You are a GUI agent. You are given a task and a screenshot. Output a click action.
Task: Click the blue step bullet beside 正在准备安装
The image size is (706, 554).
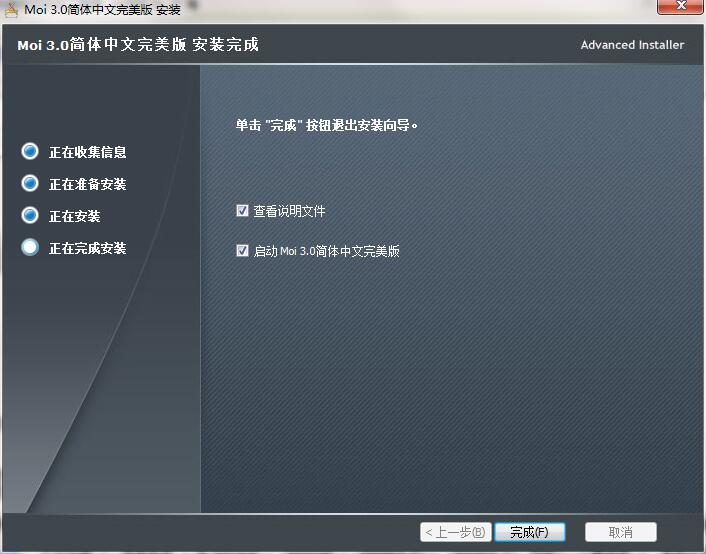coord(30,183)
